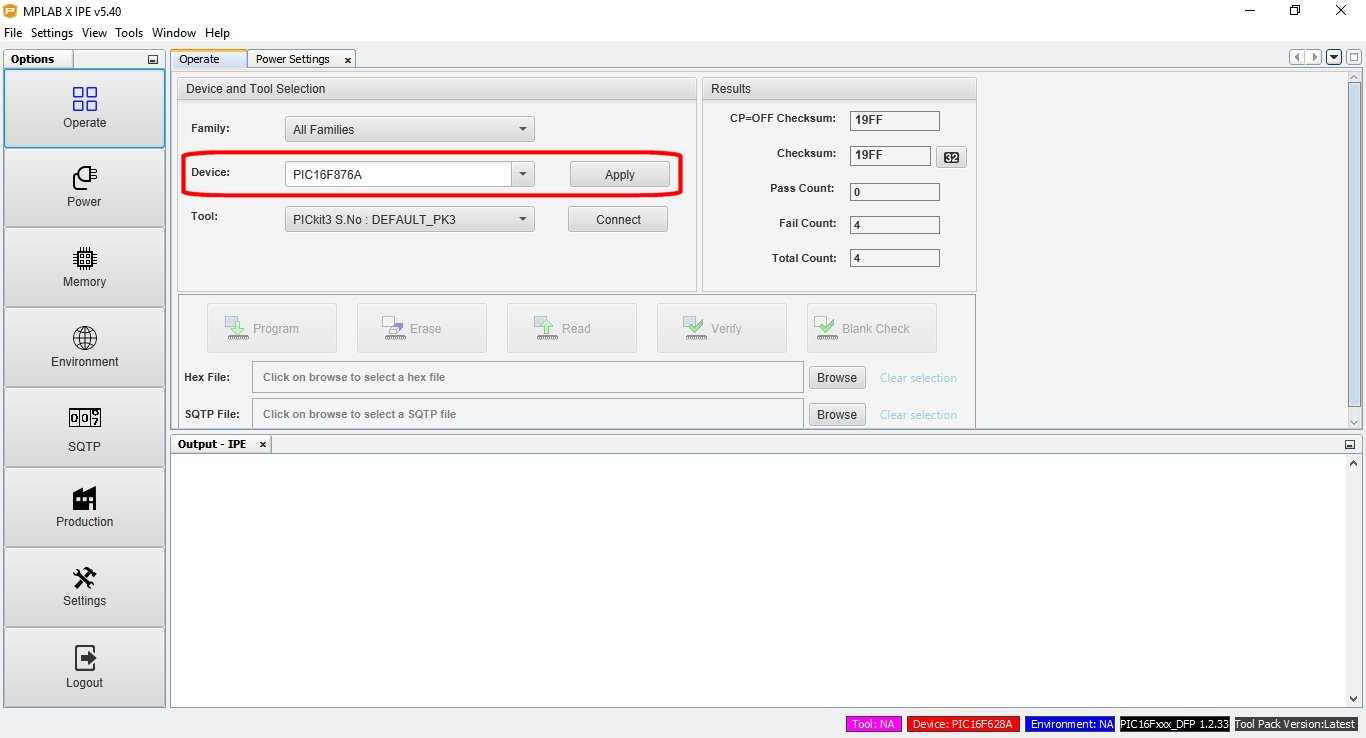Click the CP=OFF Checksum value field

click(x=895, y=121)
